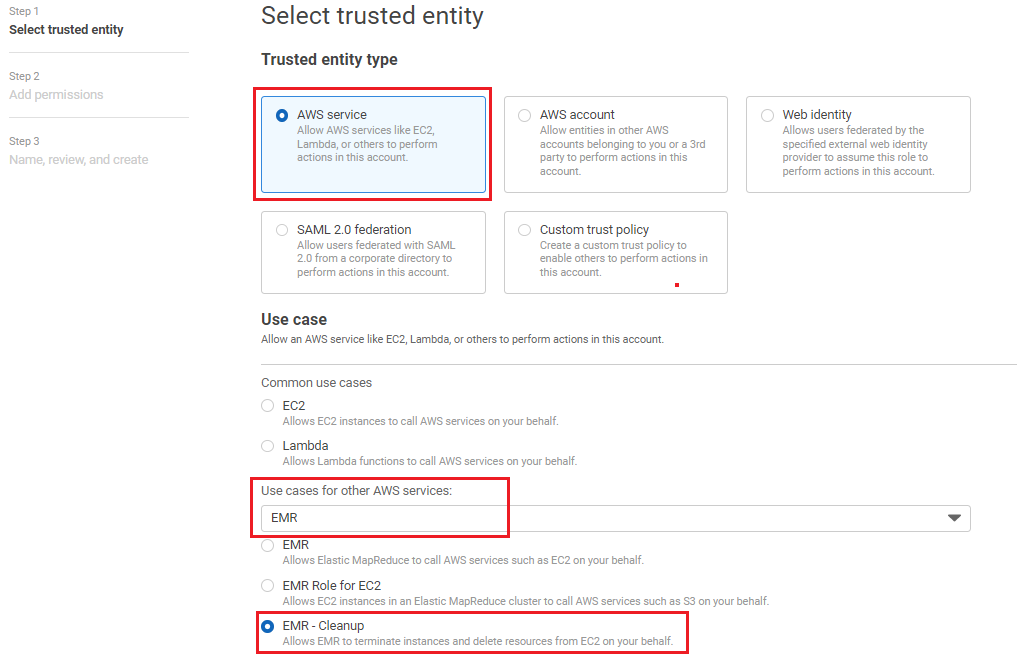The image size is (1017, 665).
Task: Click the dropdown arrow beside EMR
Action: tap(954, 518)
